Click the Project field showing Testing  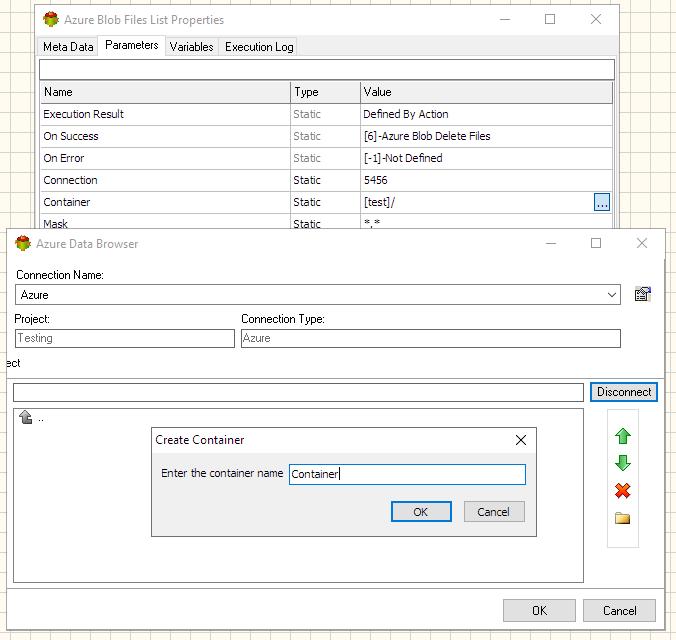[x=125, y=338]
